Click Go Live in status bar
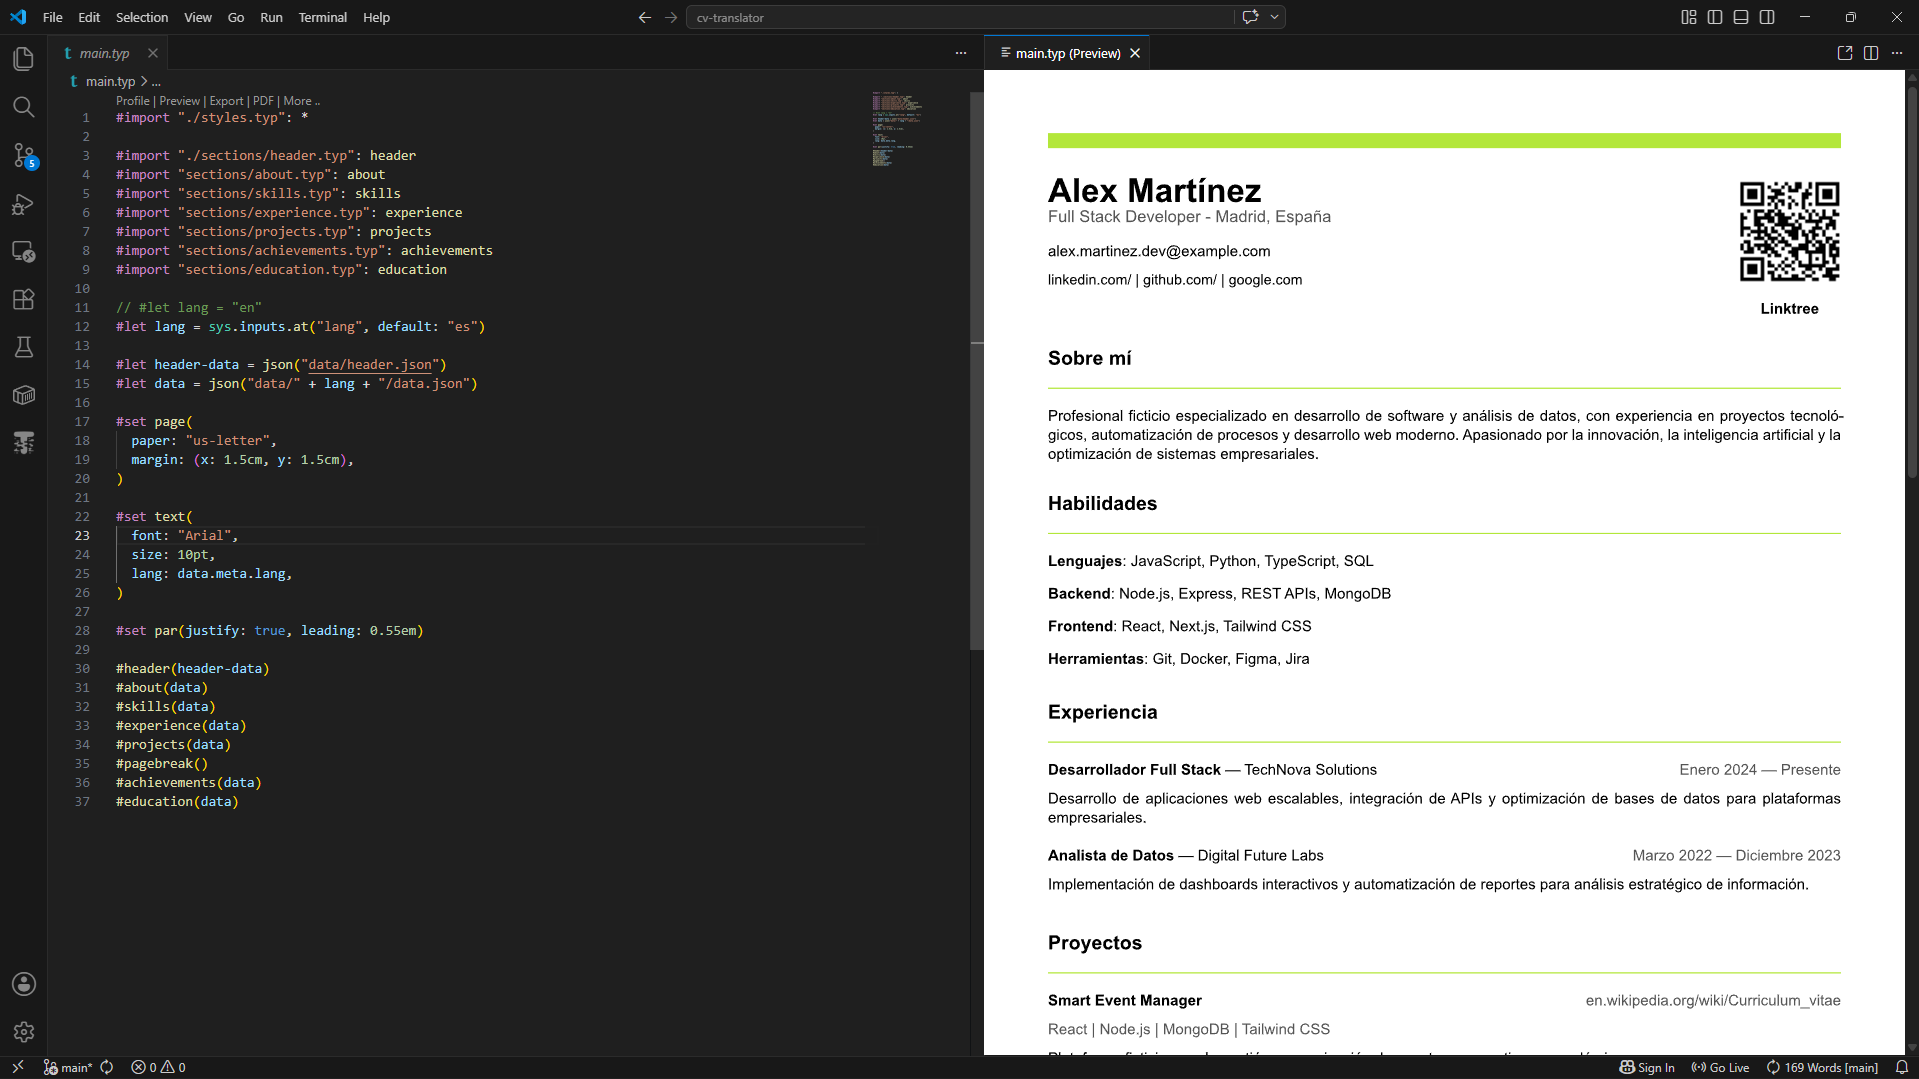 1720,1067
